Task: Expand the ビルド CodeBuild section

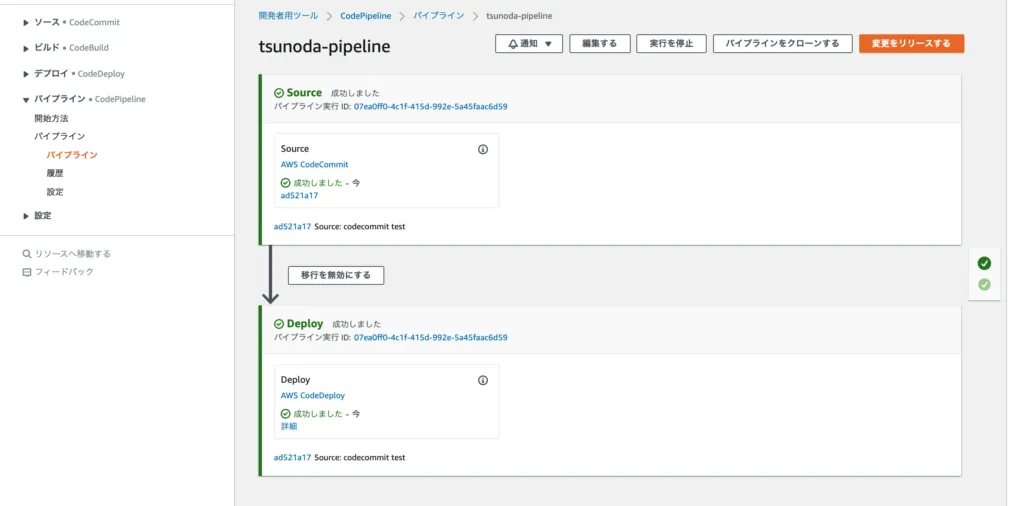Action: tap(26, 48)
